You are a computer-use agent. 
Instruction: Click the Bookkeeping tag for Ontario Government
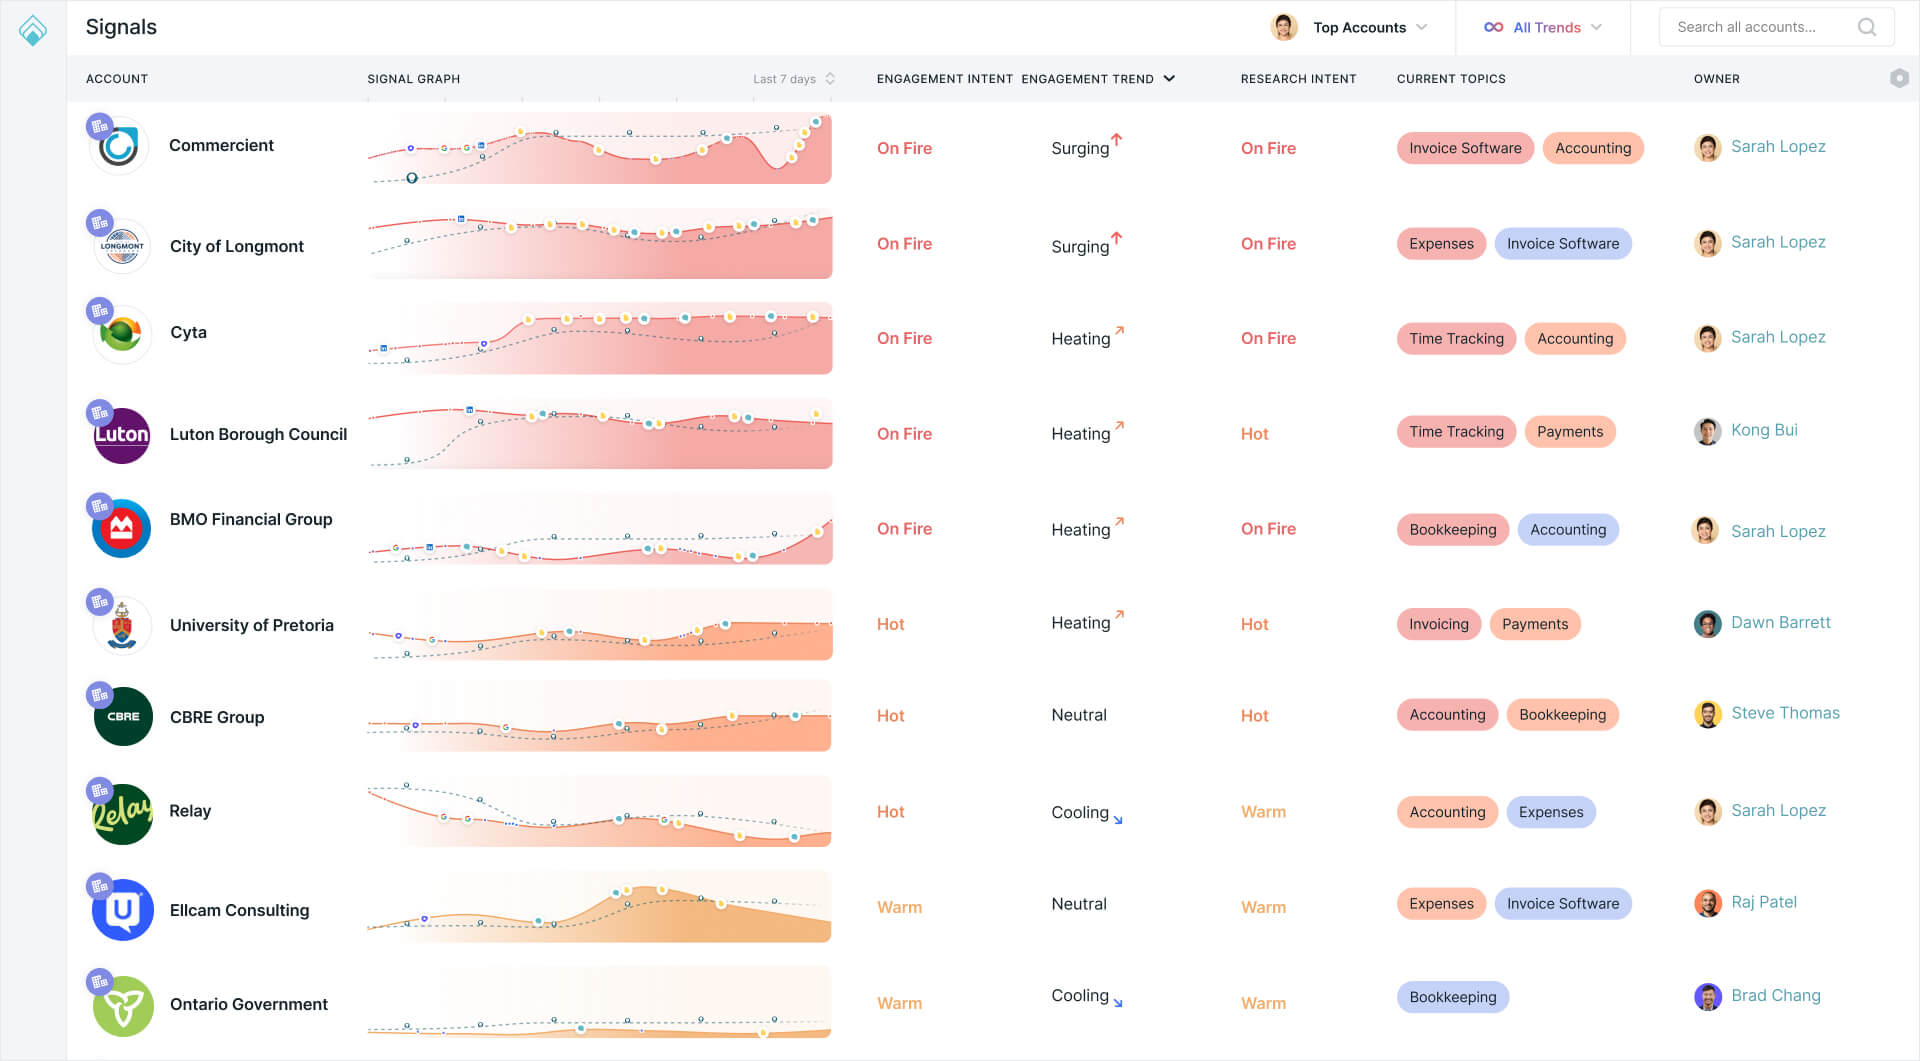(x=1453, y=997)
